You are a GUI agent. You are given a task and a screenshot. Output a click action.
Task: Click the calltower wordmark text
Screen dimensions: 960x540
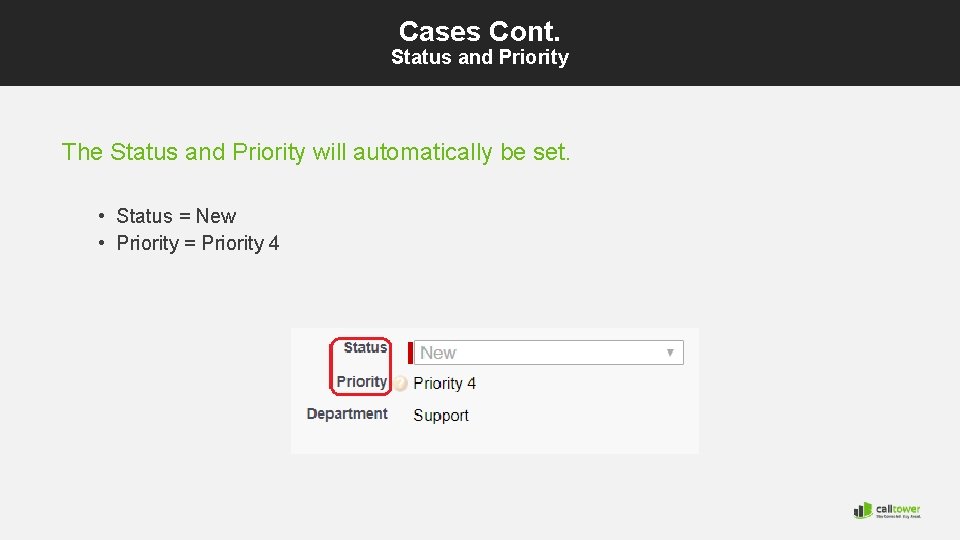(898, 509)
